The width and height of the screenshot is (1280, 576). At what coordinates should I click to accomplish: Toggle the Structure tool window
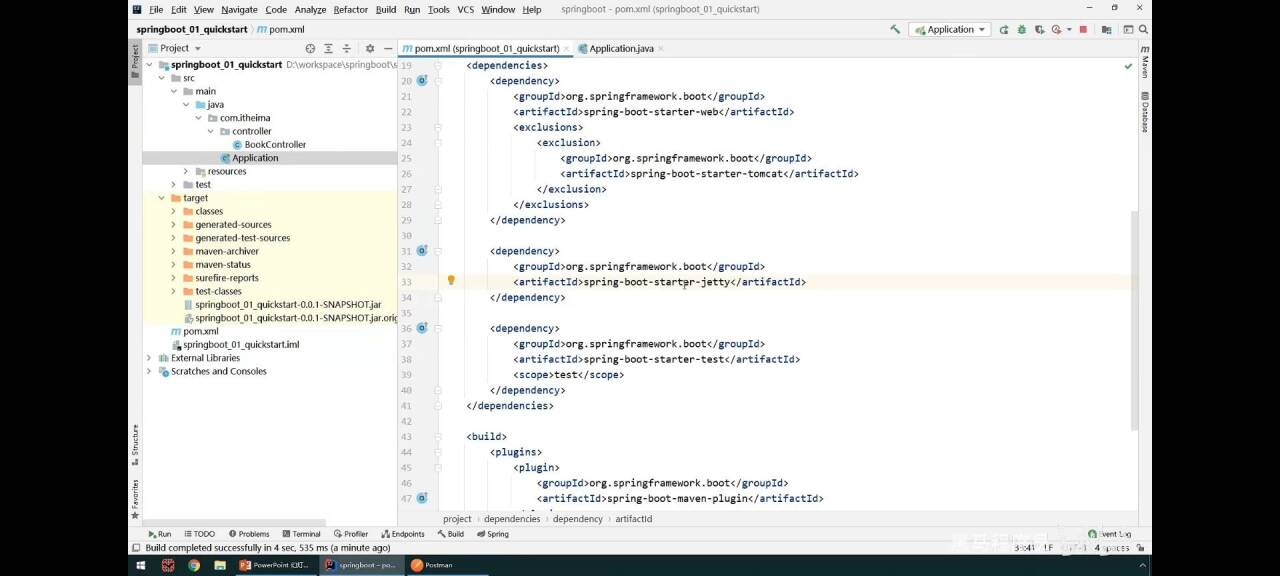point(135,444)
